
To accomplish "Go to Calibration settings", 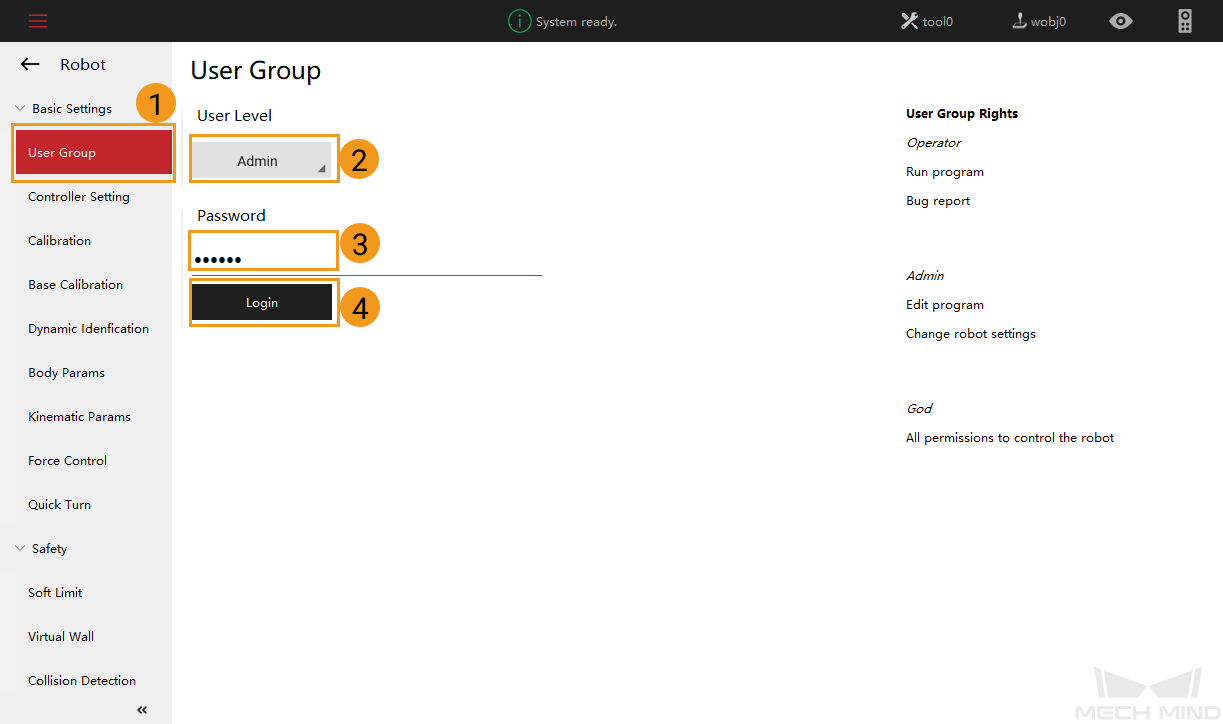I will point(60,241).
